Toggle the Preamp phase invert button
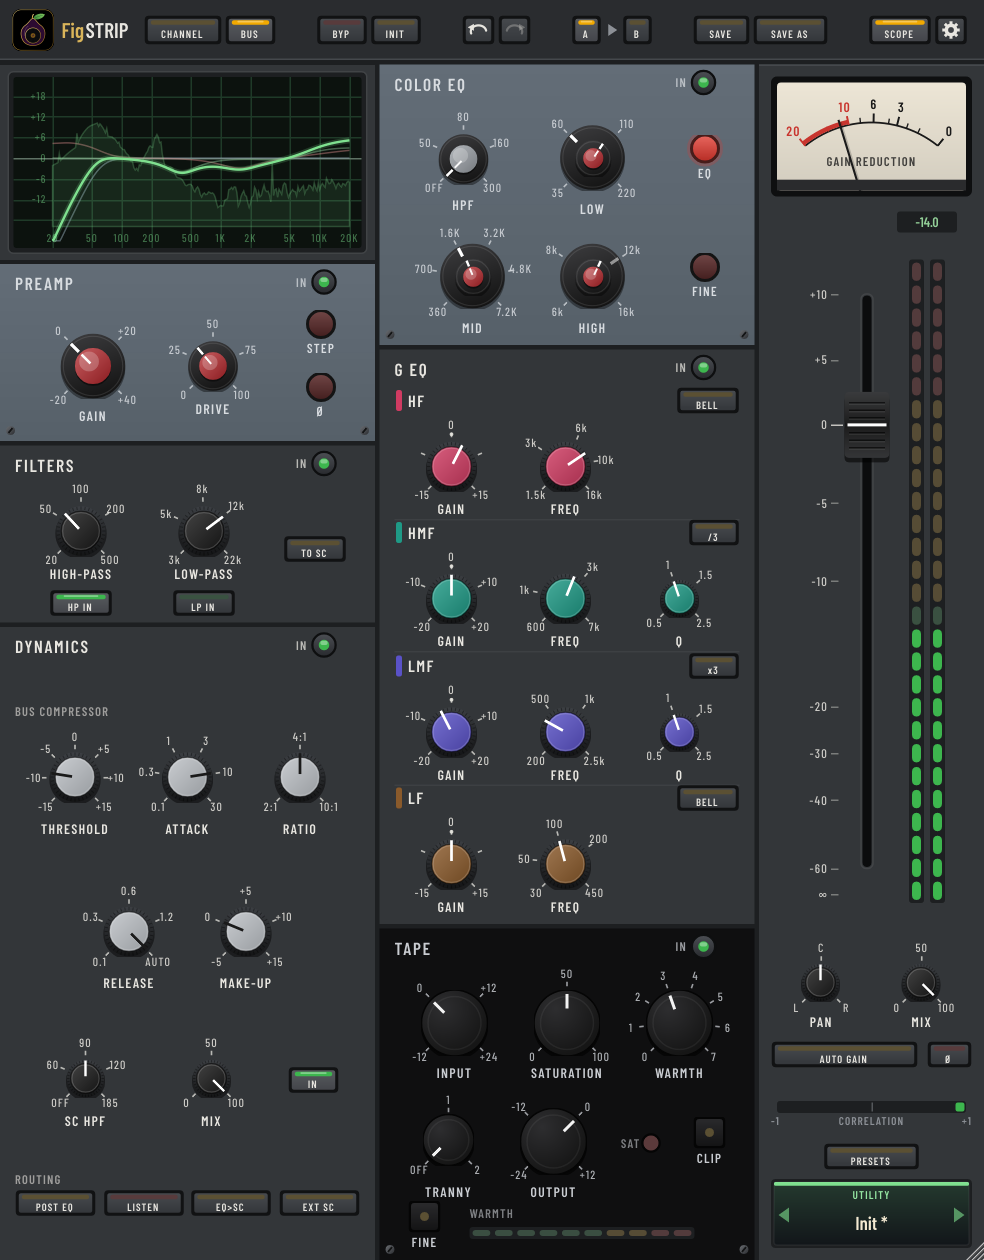This screenshot has height=1260, width=984. (320, 387)
